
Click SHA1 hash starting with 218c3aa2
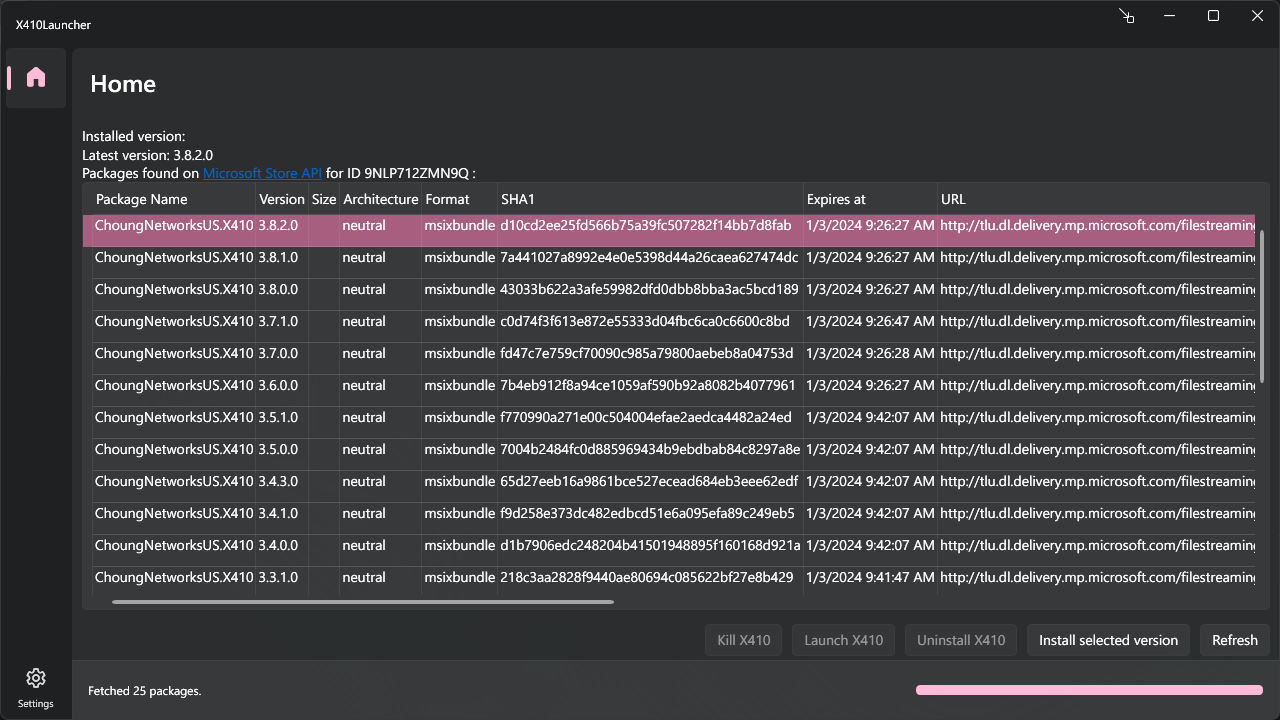pos(647,578)
